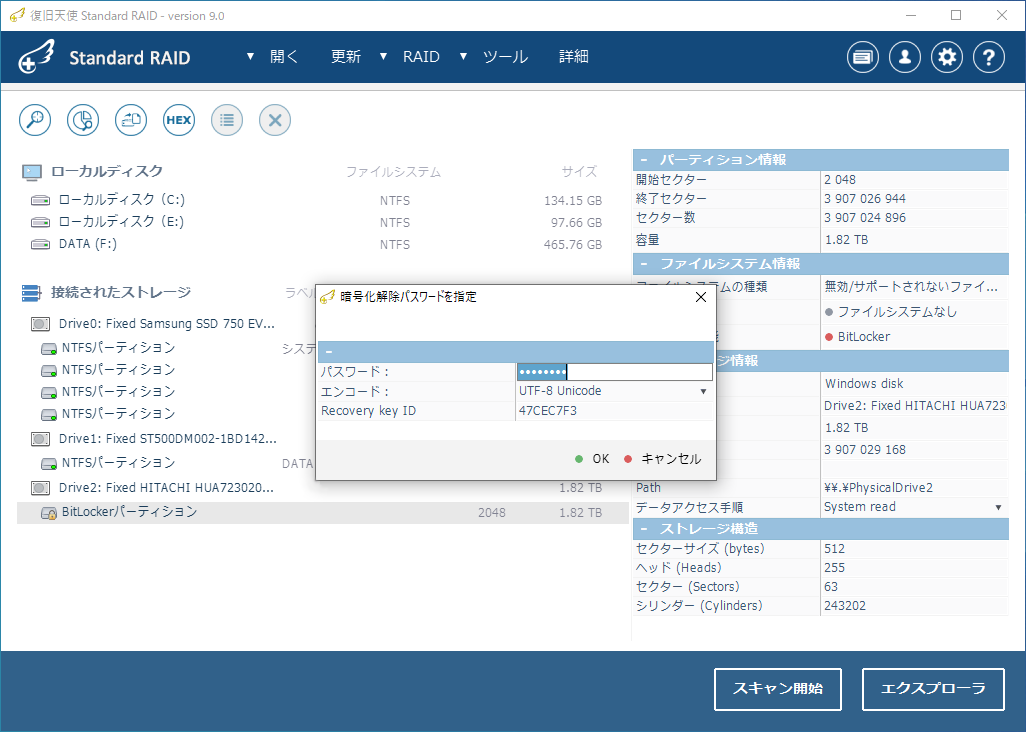This screenshot has width=1026, height=732.
Task: Open the 詳細 menu item
Action: pos(574,57)
